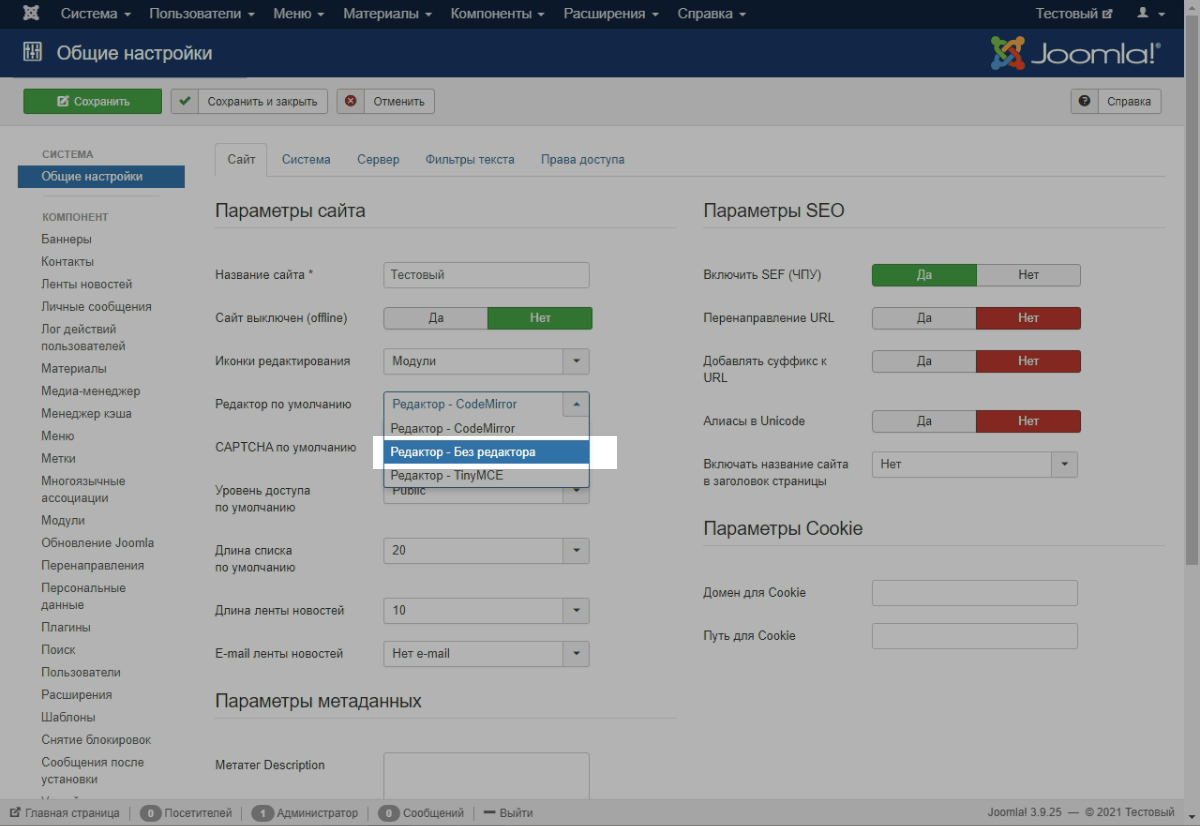Click the Joomla logo icon in top-left corner
1200x826 pixels.
tap(32, 14)
